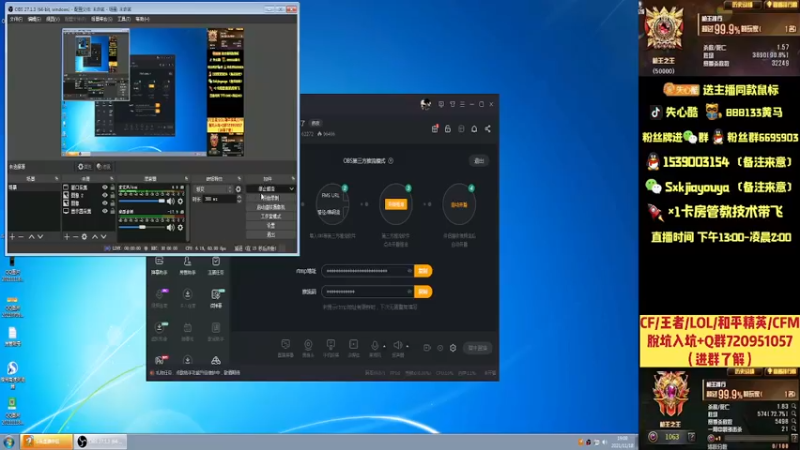Add a new source with plus icon
Viewport: 800px width, 450px height.
pos(66,237)
